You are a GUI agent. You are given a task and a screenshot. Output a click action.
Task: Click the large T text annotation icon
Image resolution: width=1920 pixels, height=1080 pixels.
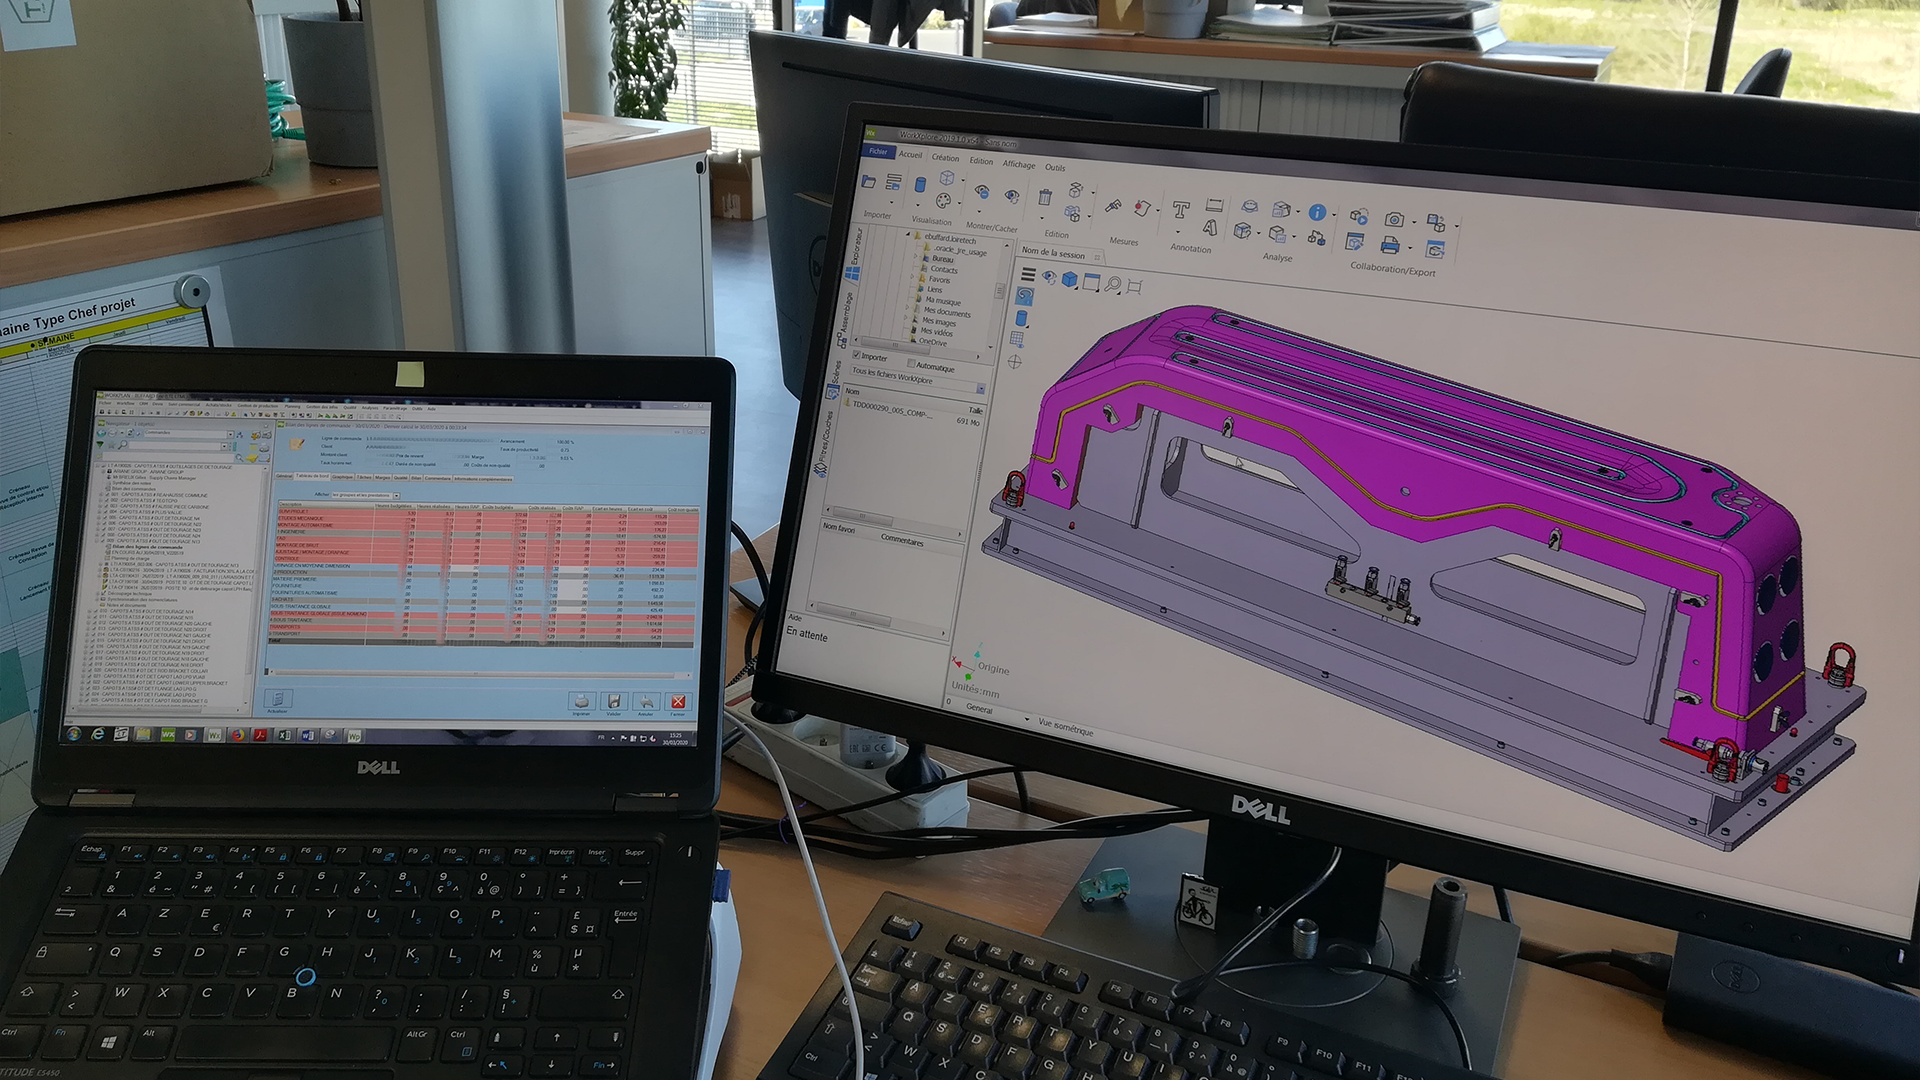pos(1181,209)
